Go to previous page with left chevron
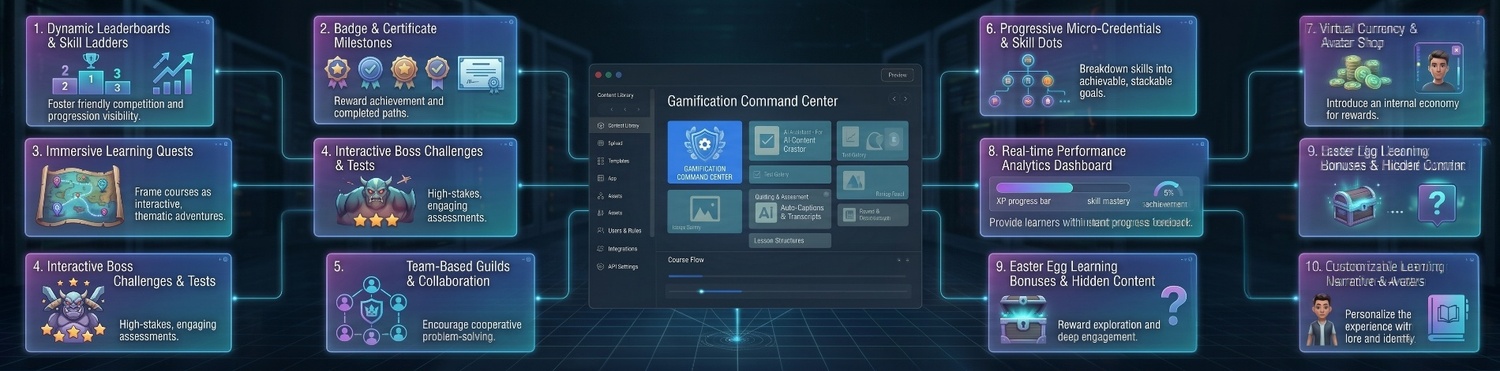1500x371 pixels. (x=893, y=99)
